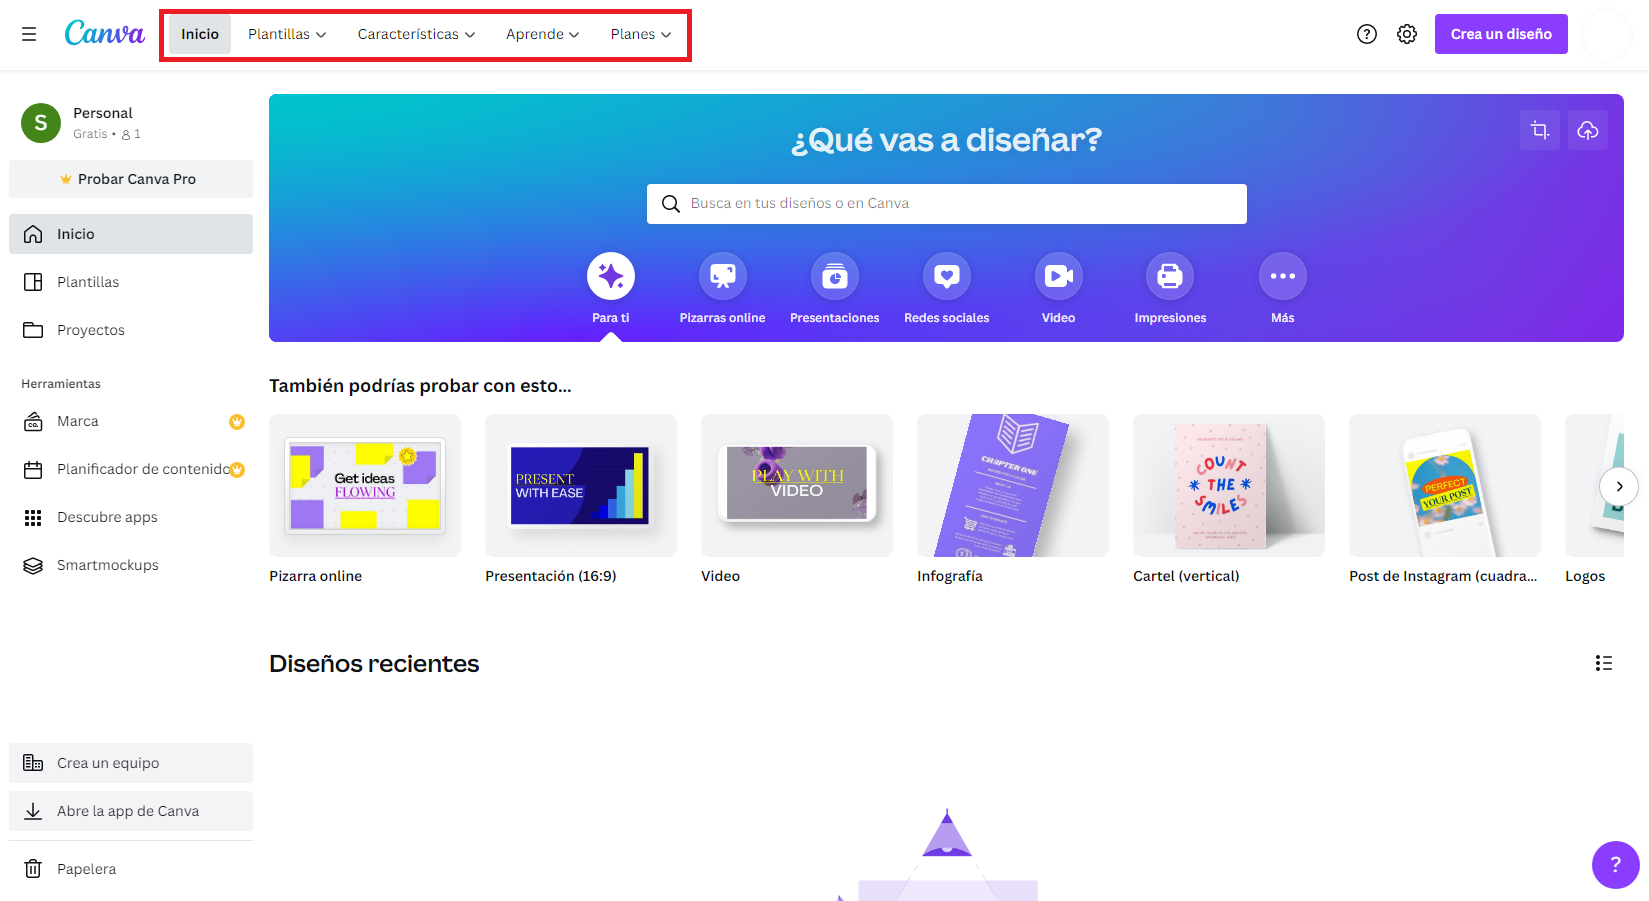Open Proyectos in the sidebar
The image size is (1649, 901).
[131, 330]
